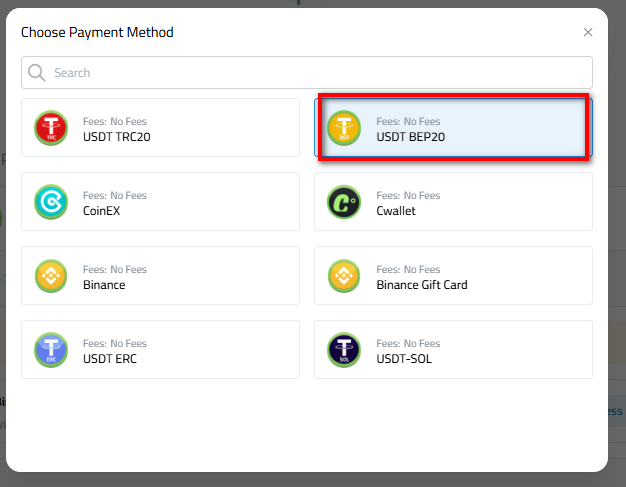Click the Binance logo icon beside Binance
626x487 pixels.
click(51, 276)
